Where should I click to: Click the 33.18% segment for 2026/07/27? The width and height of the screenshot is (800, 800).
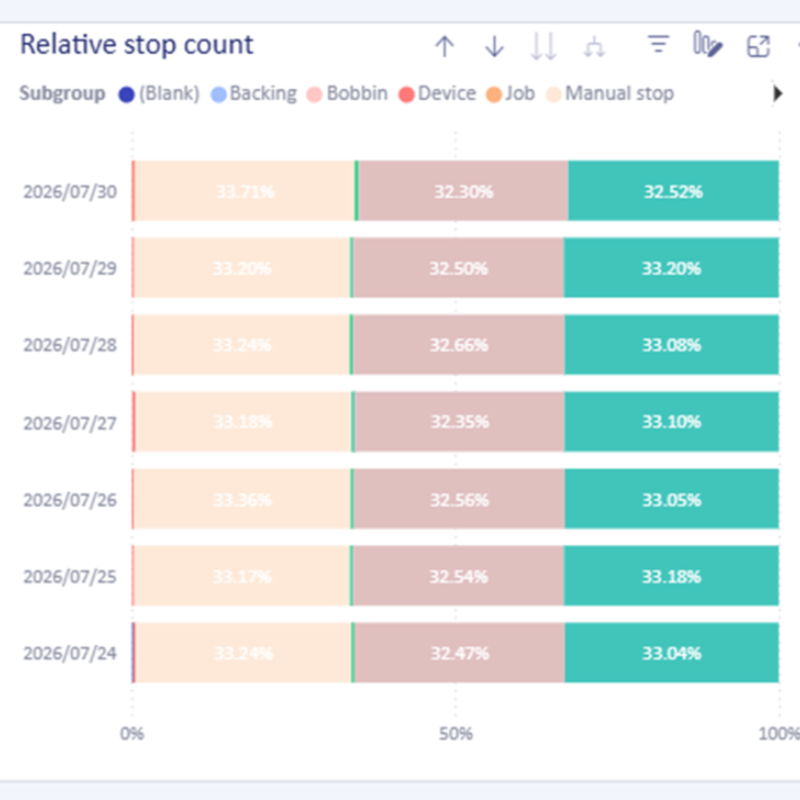243,421
